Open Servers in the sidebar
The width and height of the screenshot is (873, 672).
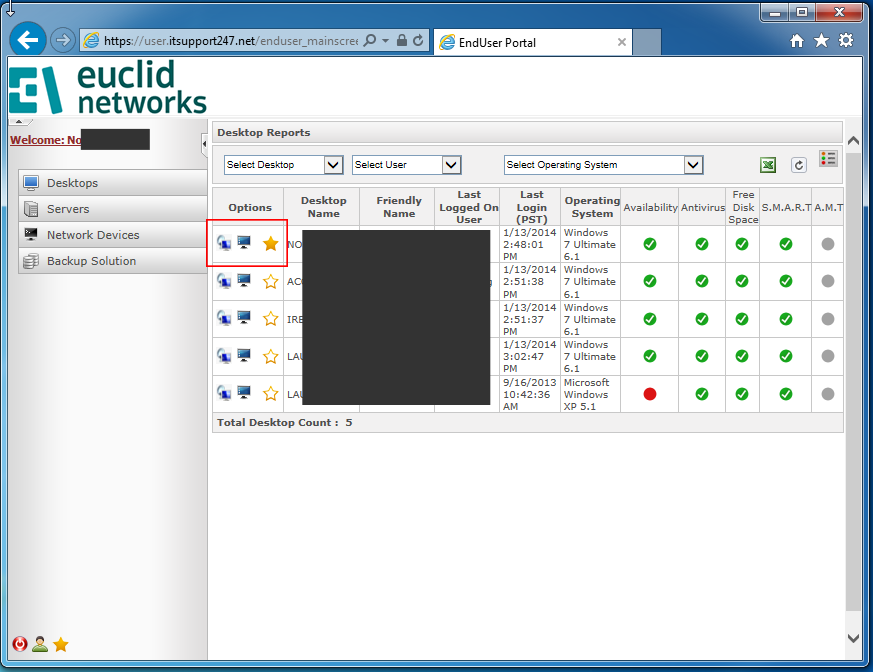click(x=113, y=209)
